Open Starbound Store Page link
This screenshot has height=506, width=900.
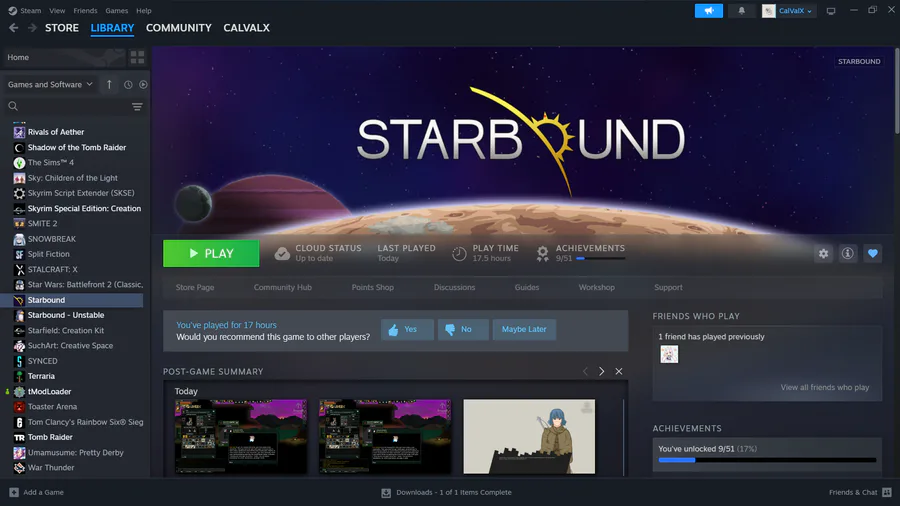(195, 287)
